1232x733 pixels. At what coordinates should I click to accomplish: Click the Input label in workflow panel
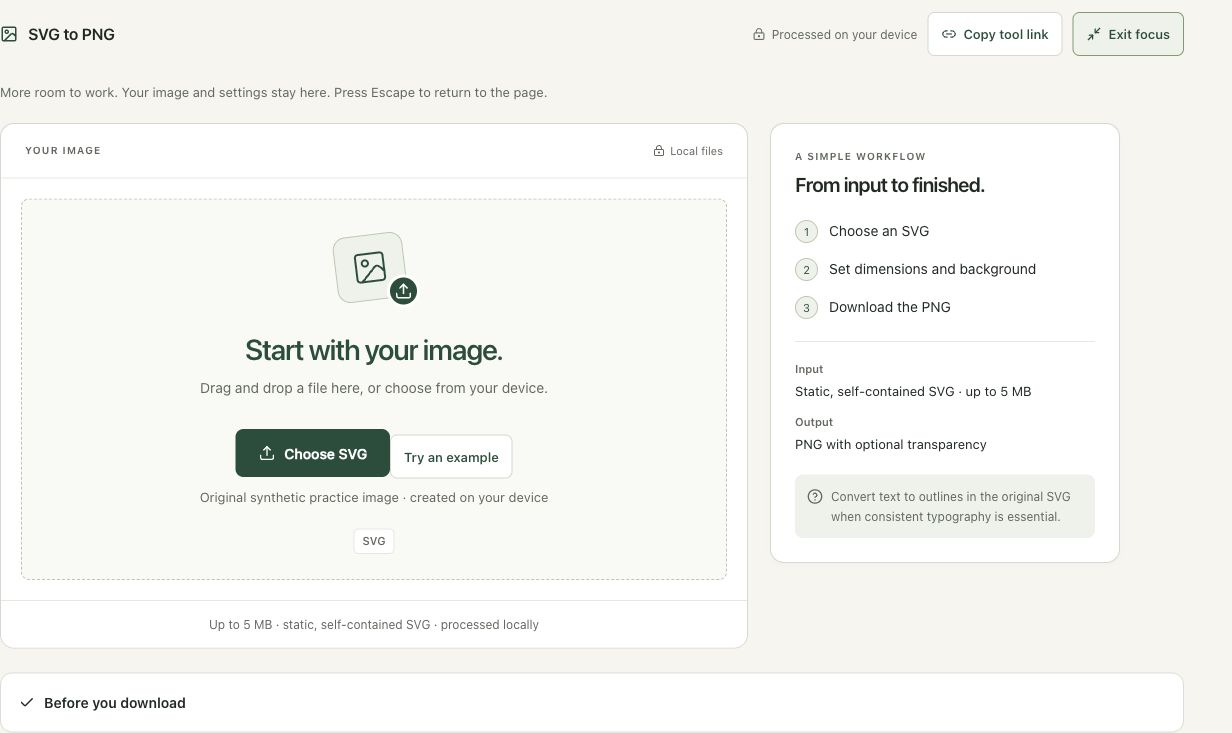[x=809, y=369]
